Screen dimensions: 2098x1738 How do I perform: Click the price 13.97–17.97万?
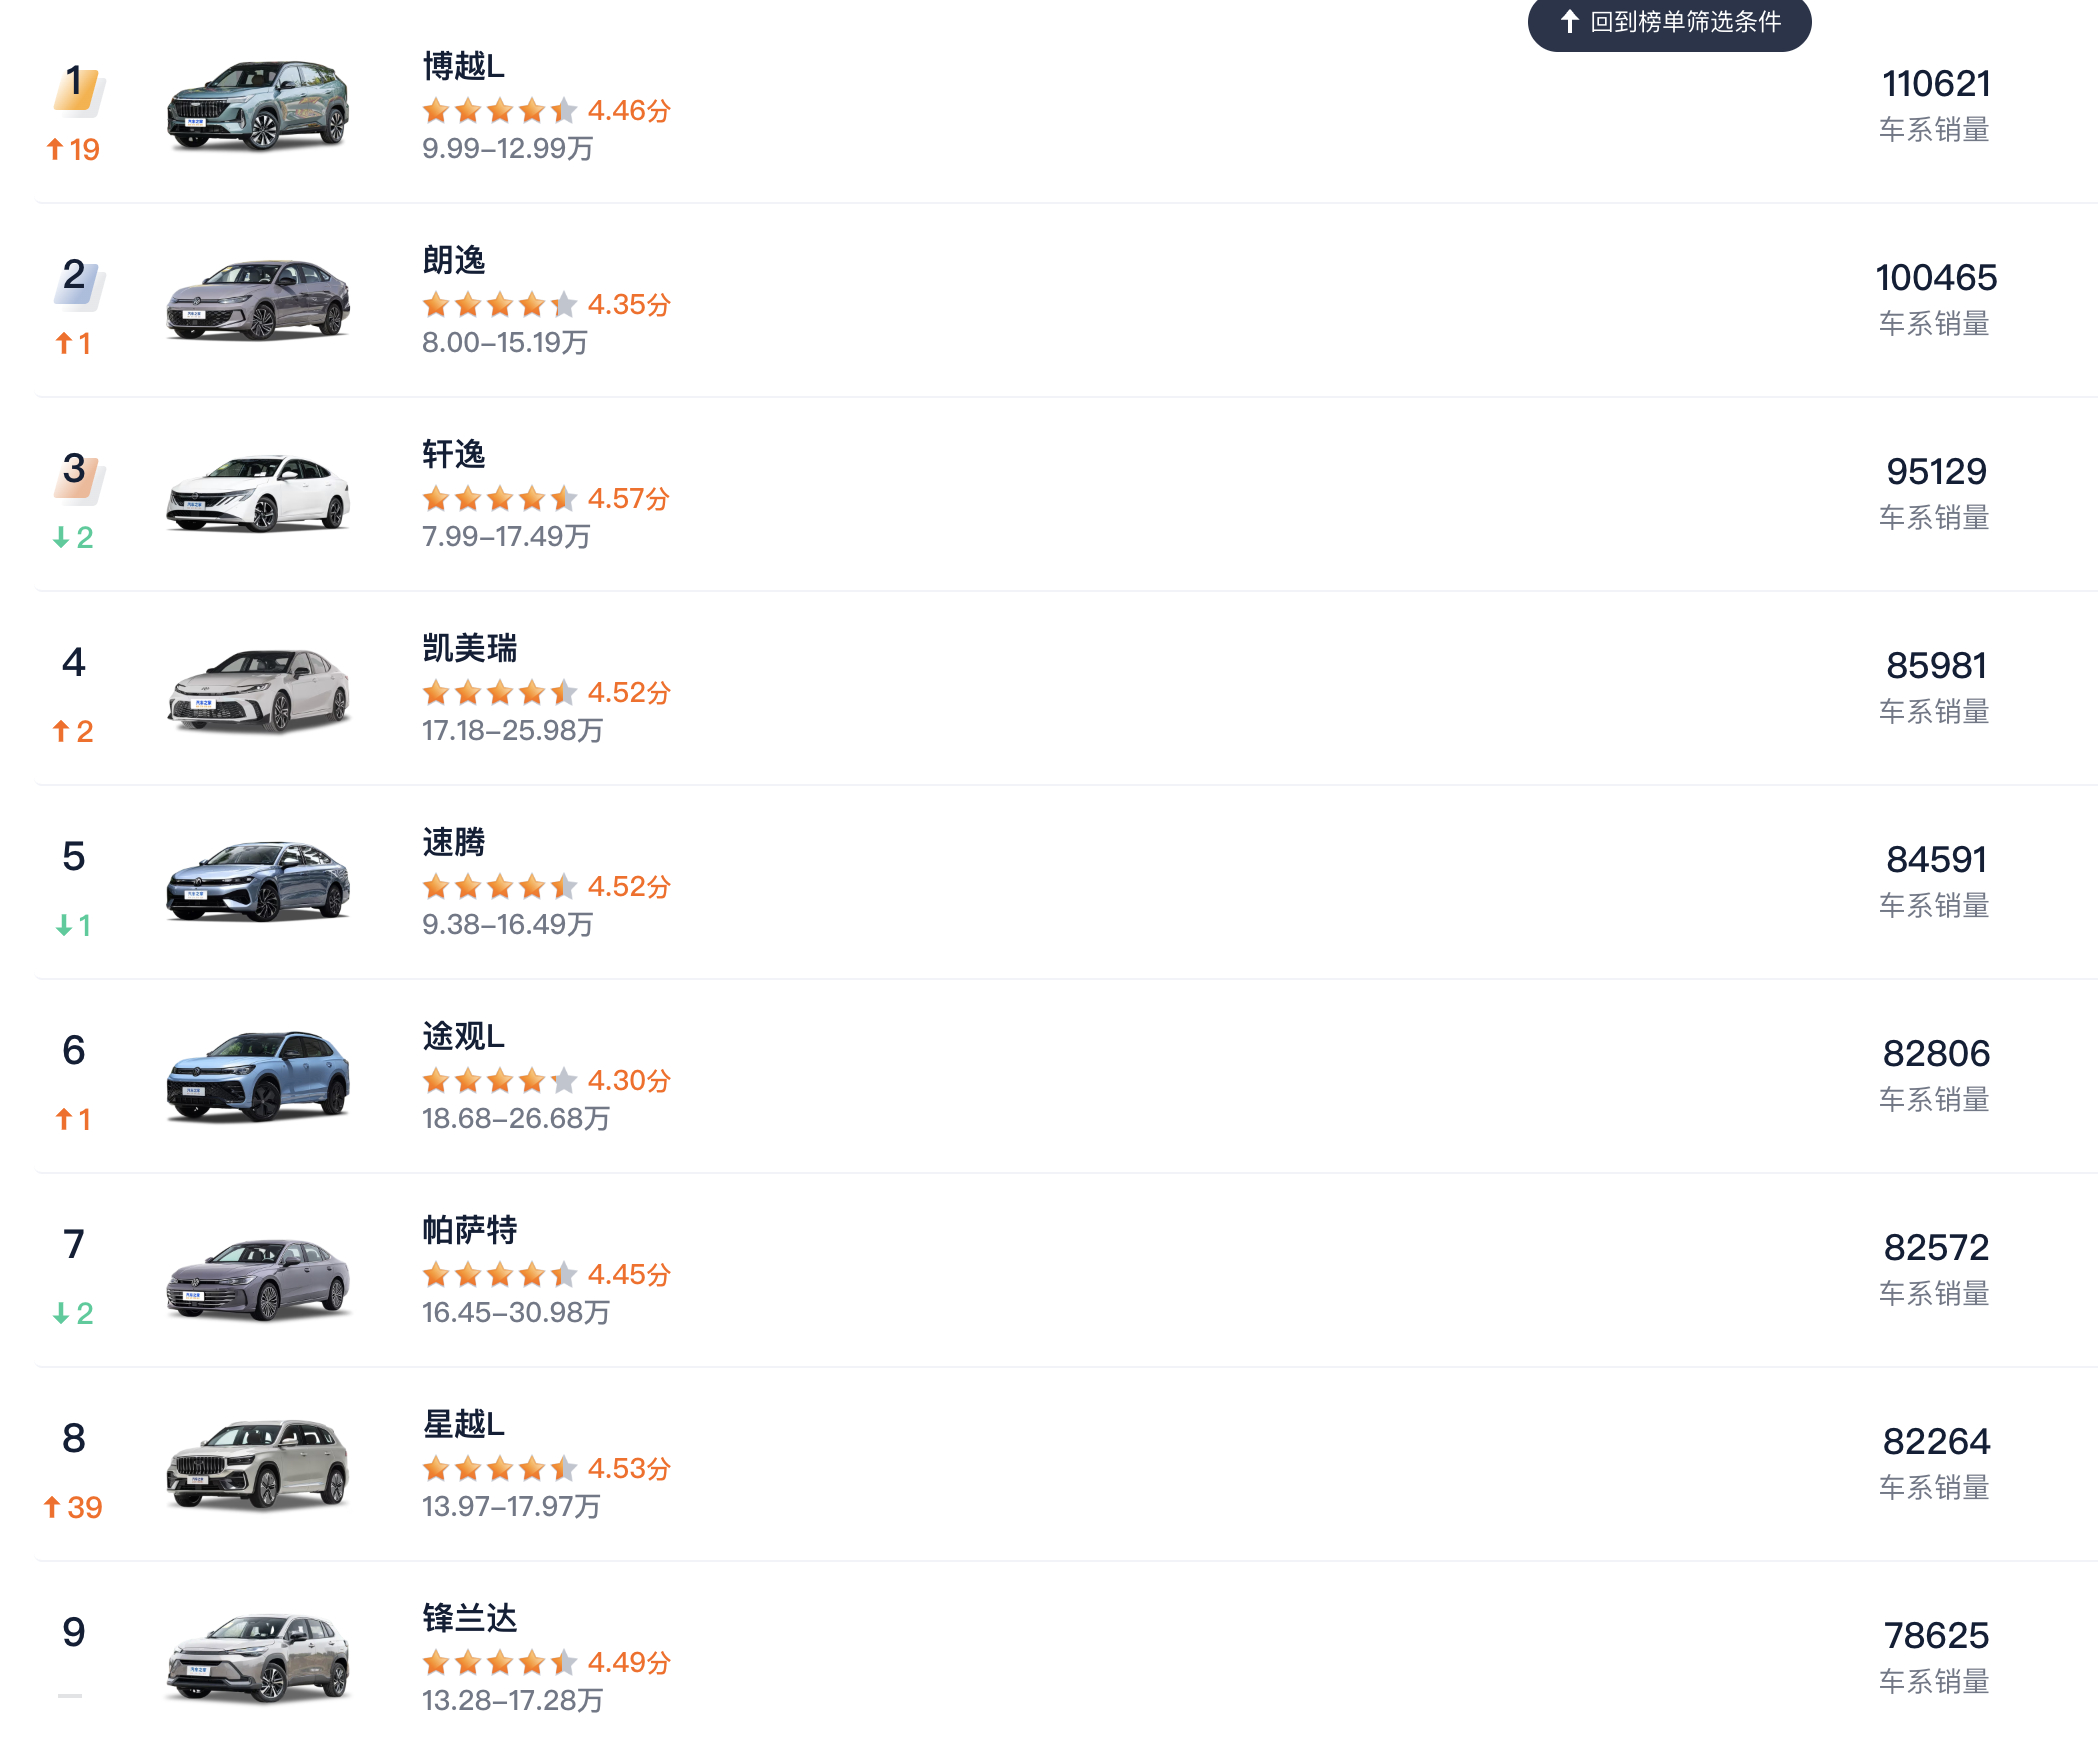tap(511, 1506)
